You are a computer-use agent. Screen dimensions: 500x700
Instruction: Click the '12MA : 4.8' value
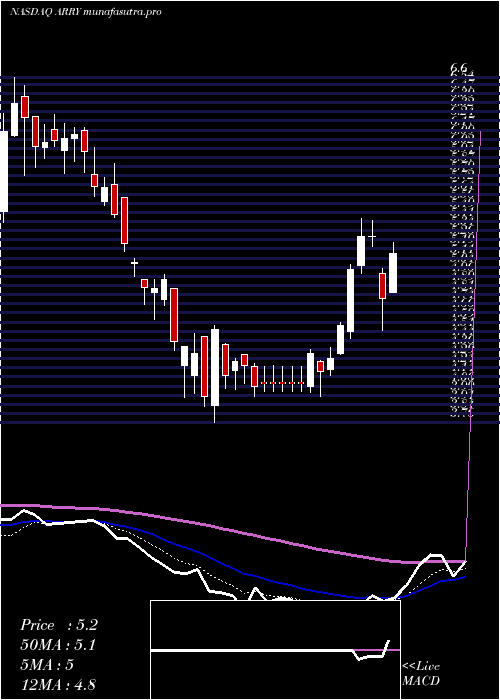[x=58, y=684]
